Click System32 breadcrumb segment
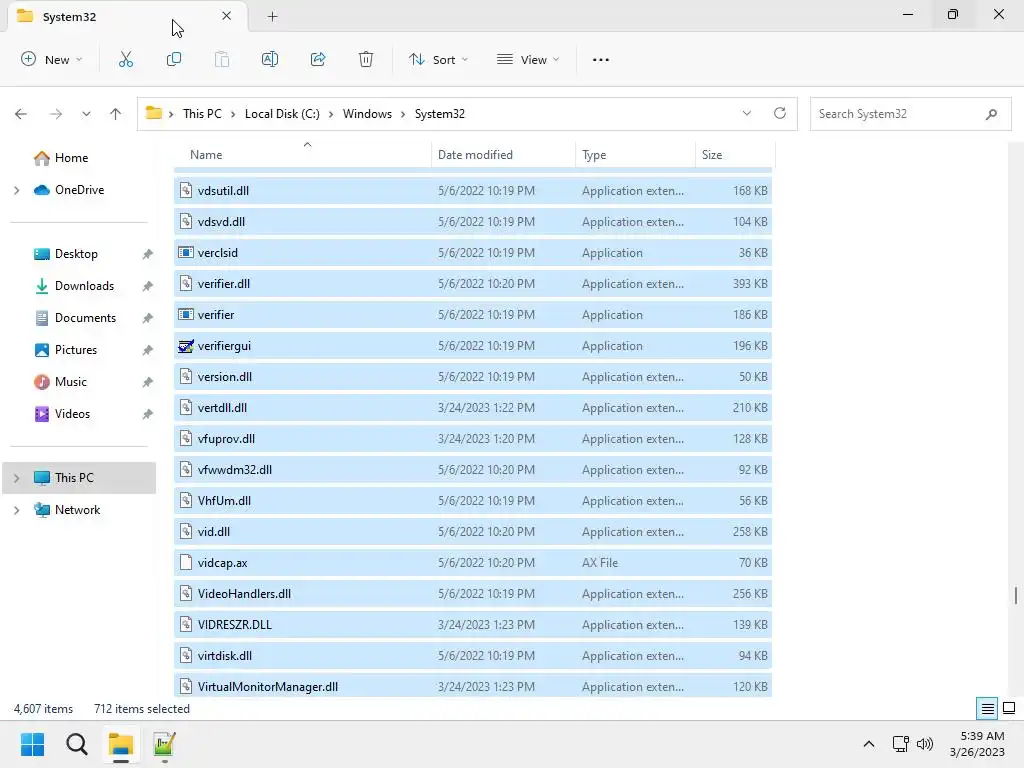 (440, 114)
